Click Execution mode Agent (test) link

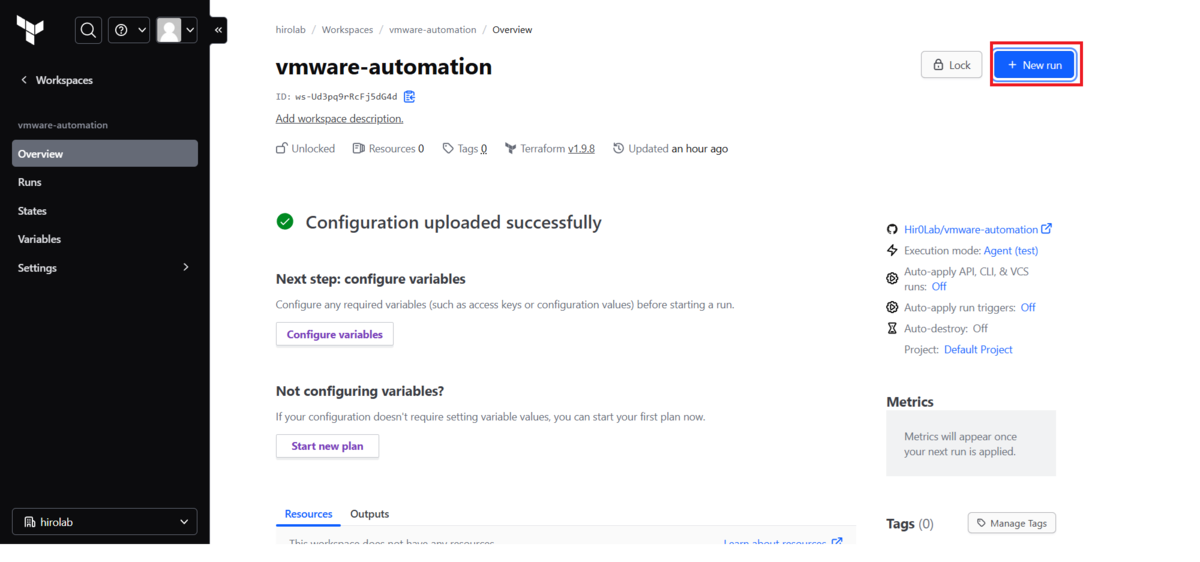(x=1011, y=251)
